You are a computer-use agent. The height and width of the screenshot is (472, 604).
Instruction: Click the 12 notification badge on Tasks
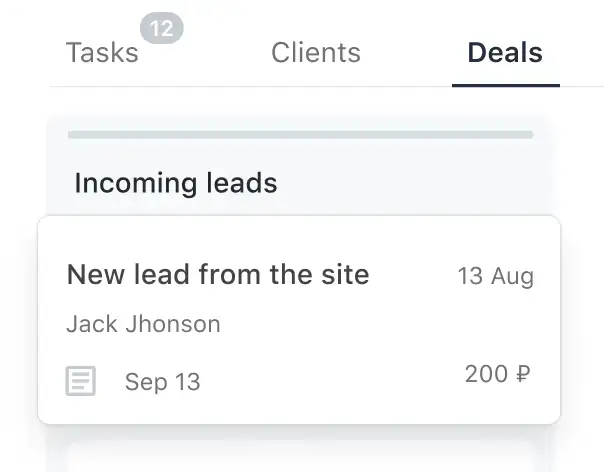pyautogui.click(x=162, y=30)
